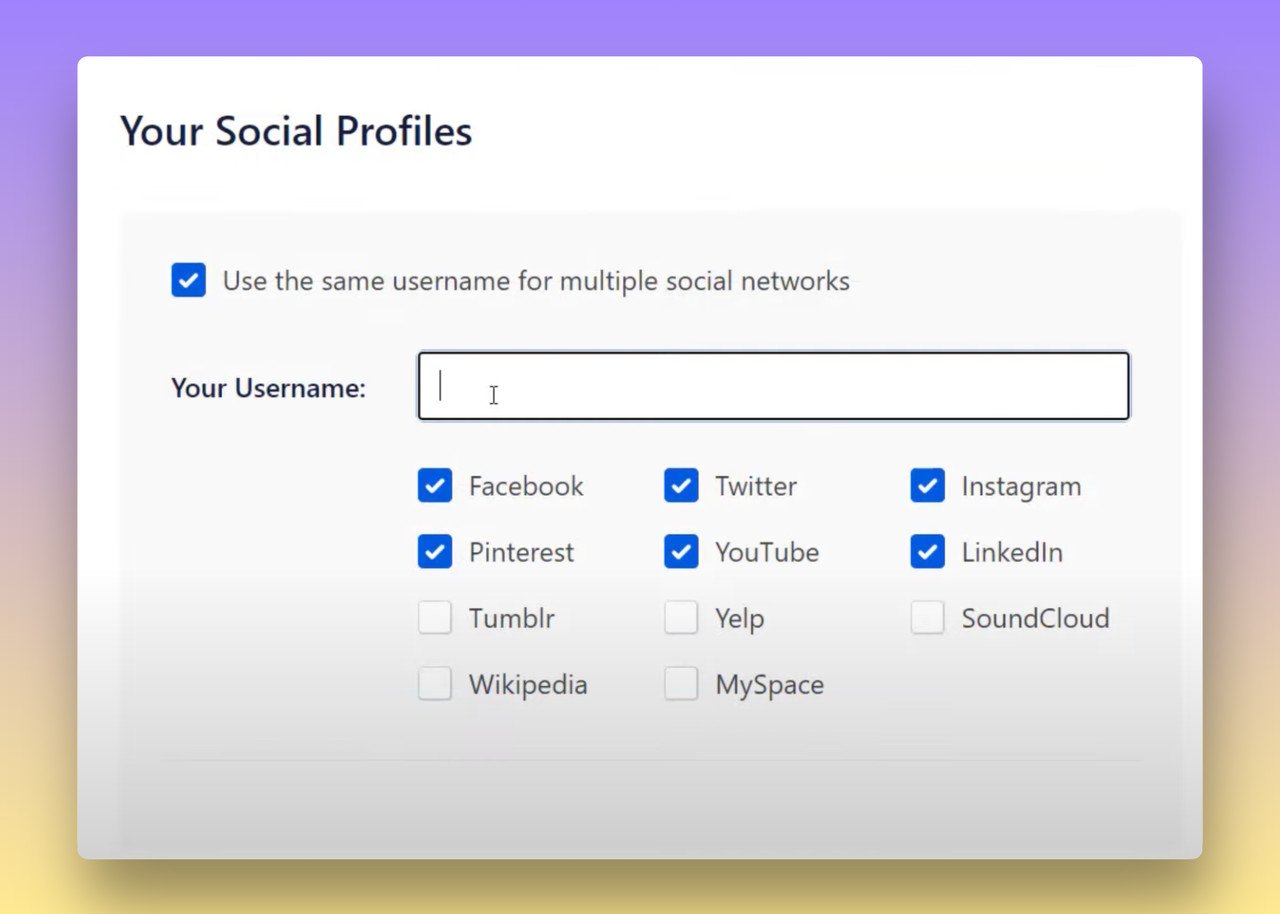Check the SoundCloud checkbox

pyautogui.click(x=927, y=618)
